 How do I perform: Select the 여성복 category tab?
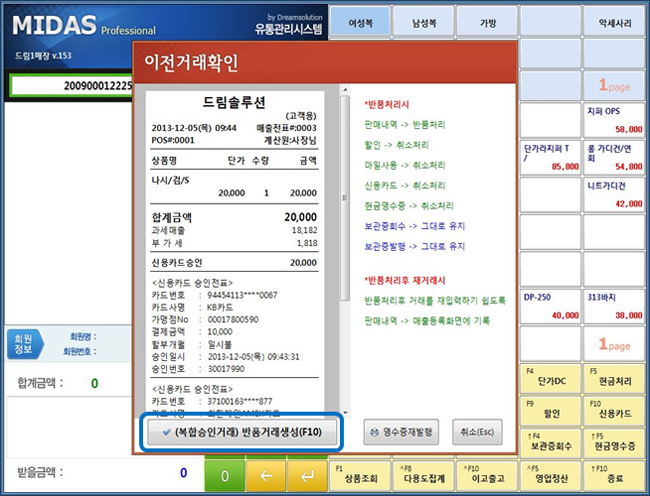coord(360,23)
